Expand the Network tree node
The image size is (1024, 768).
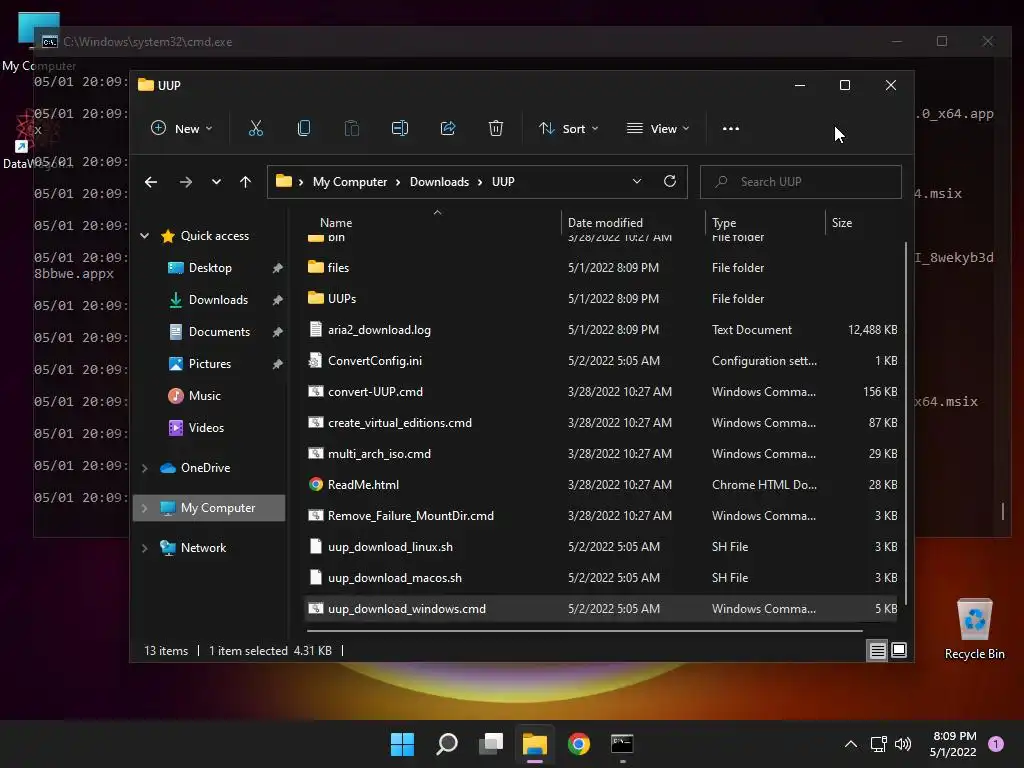click(x=144, y=548)
